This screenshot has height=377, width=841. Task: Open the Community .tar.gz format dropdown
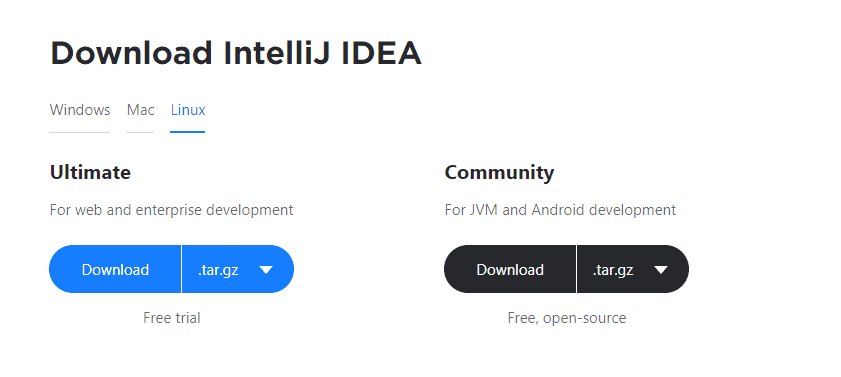pyautogui.click(x=633, y=269)
